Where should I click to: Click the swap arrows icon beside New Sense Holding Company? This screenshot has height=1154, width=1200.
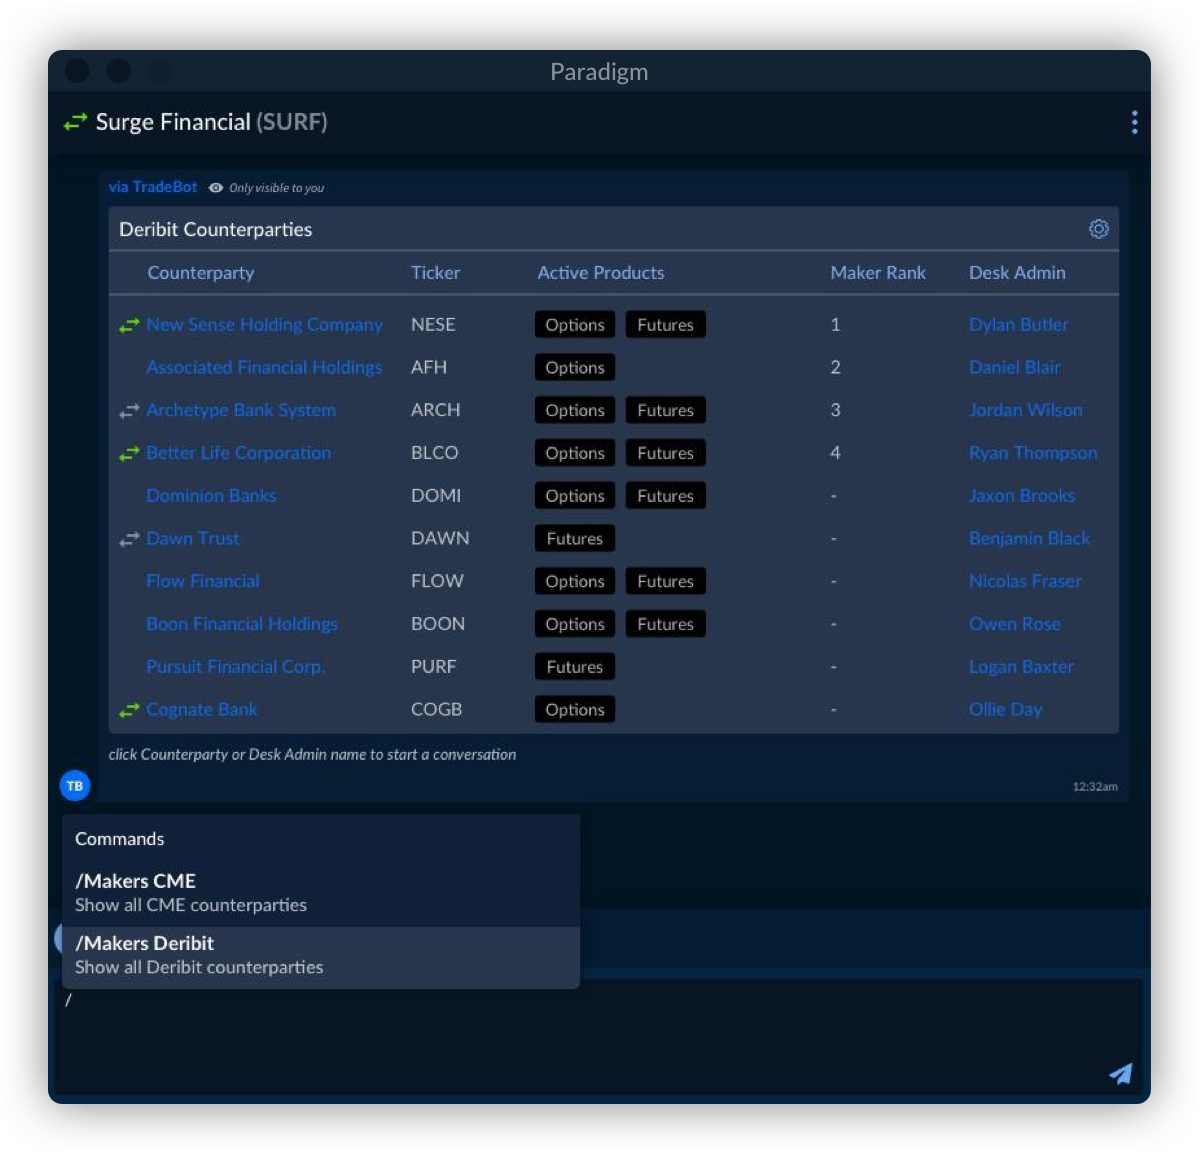[x=128, y=324]
